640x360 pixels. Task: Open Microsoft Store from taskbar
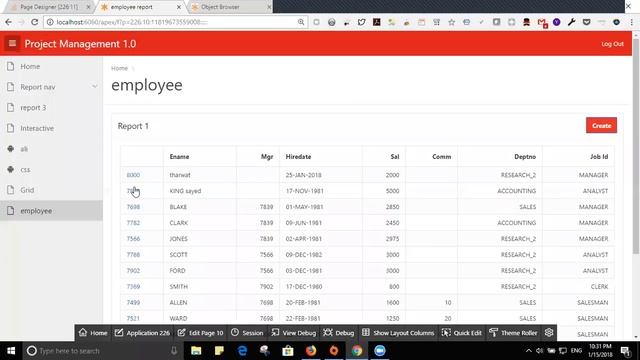coord(288,351)
